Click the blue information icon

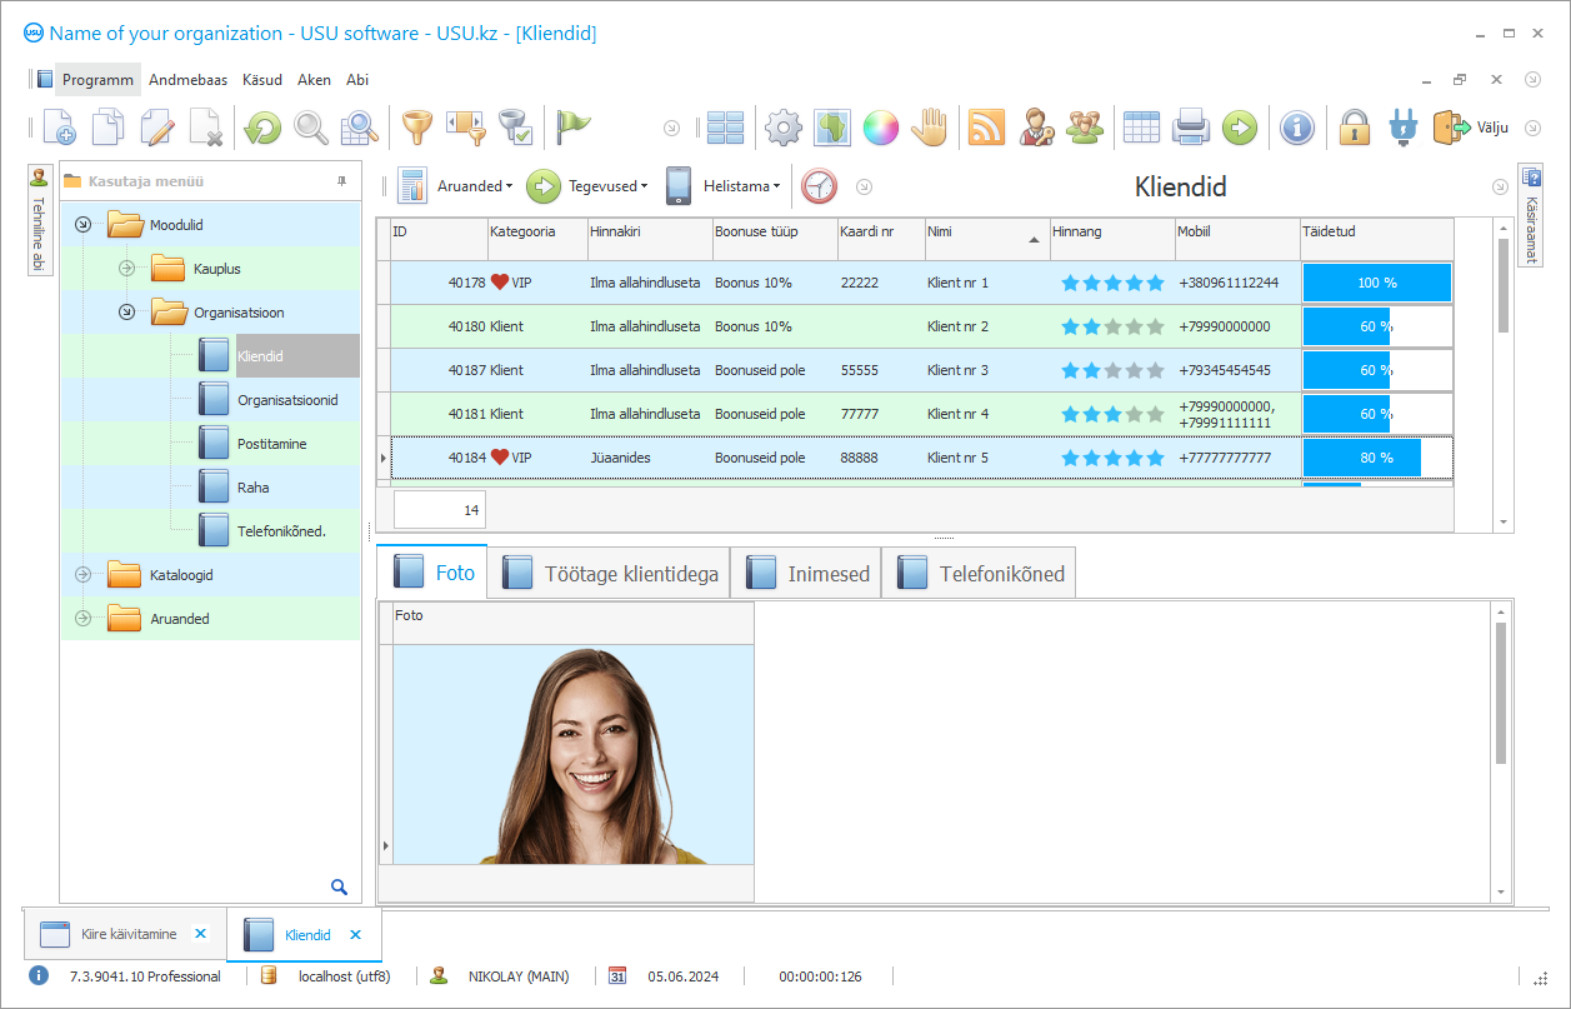[1297, 127]
